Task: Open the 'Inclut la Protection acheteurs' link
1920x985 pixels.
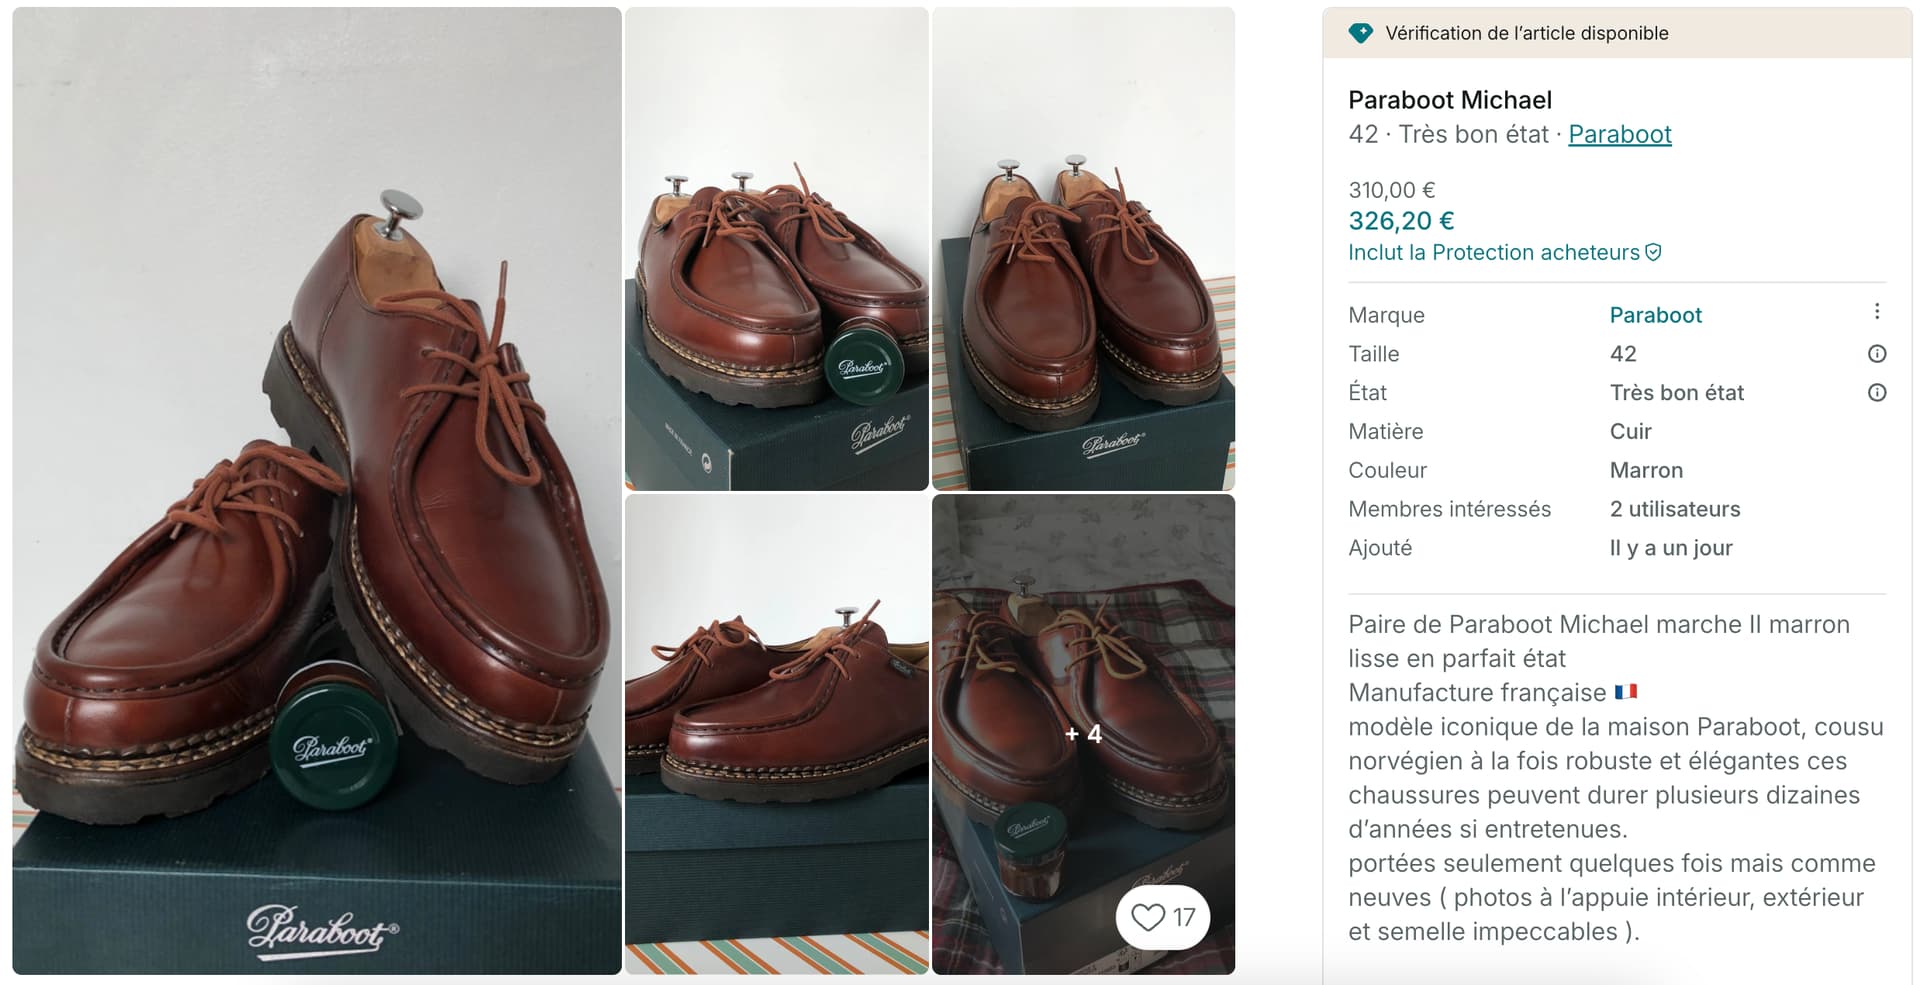Action: [x=1494, y=253]
